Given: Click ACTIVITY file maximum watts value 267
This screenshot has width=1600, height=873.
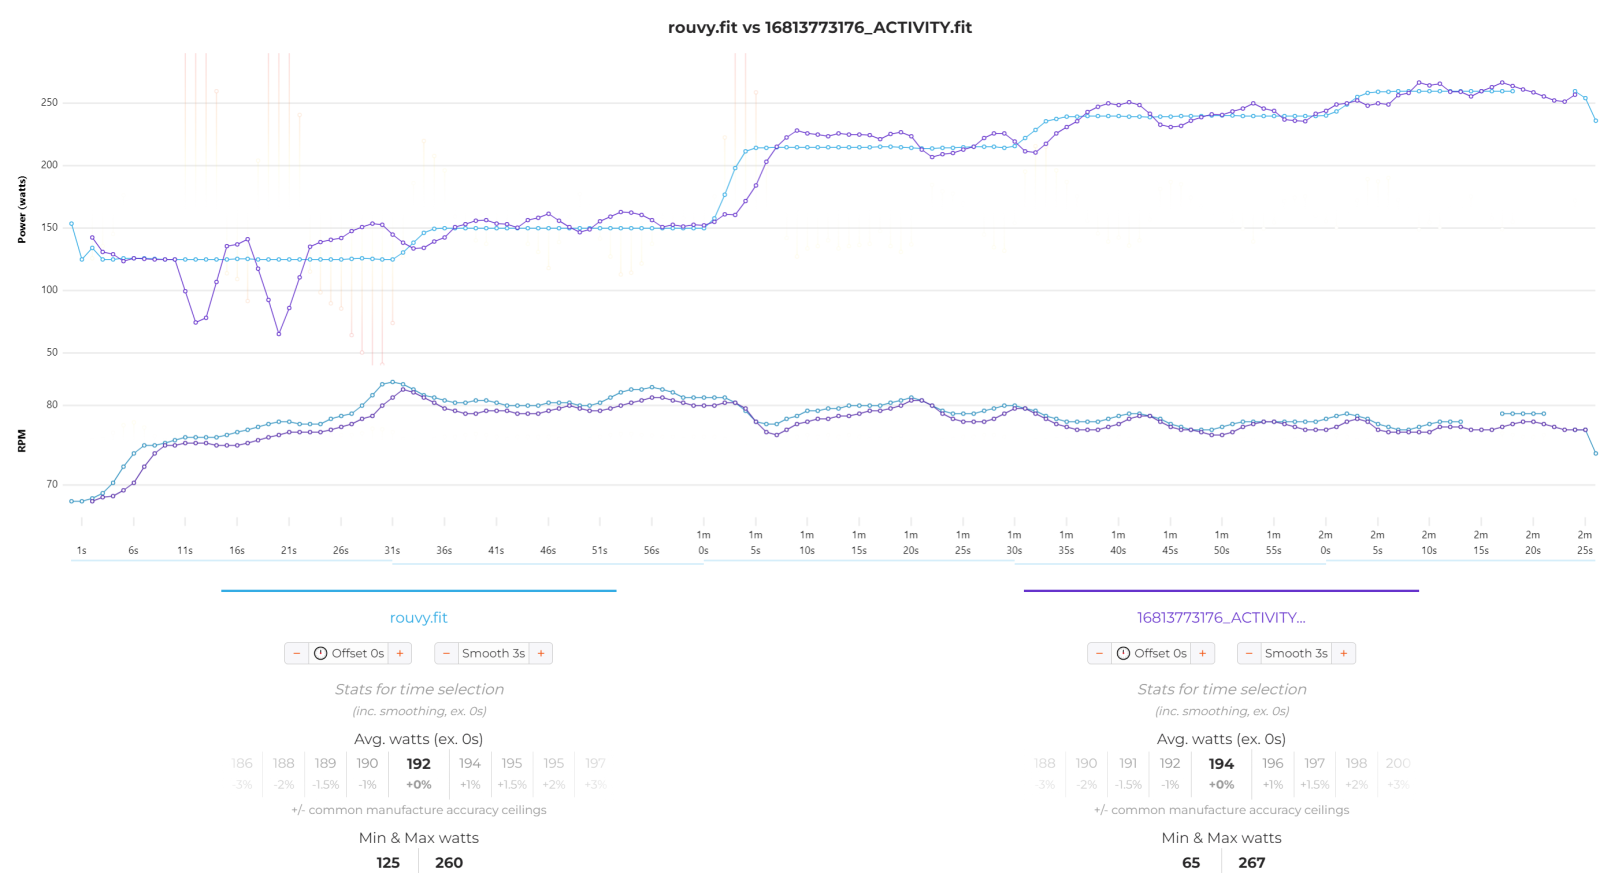Looking at the screenshot, I should click(1252, 863).
